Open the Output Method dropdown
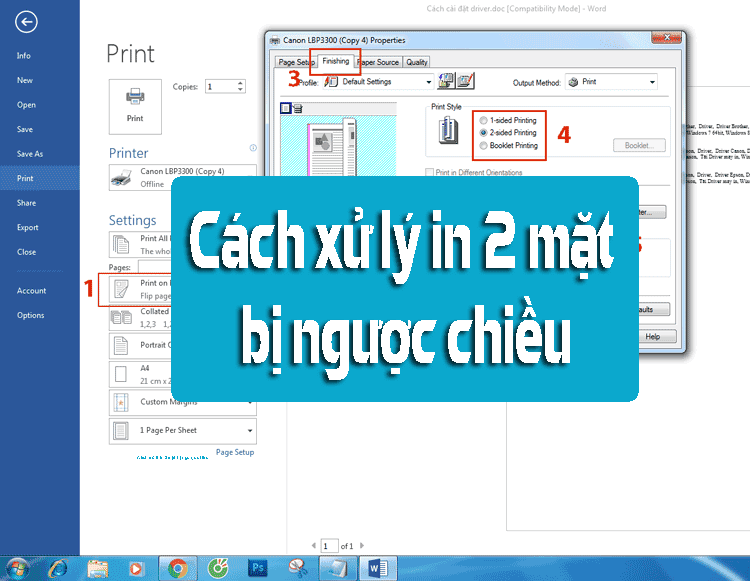Screen dimensions: 750x581 tap(651, 82)
